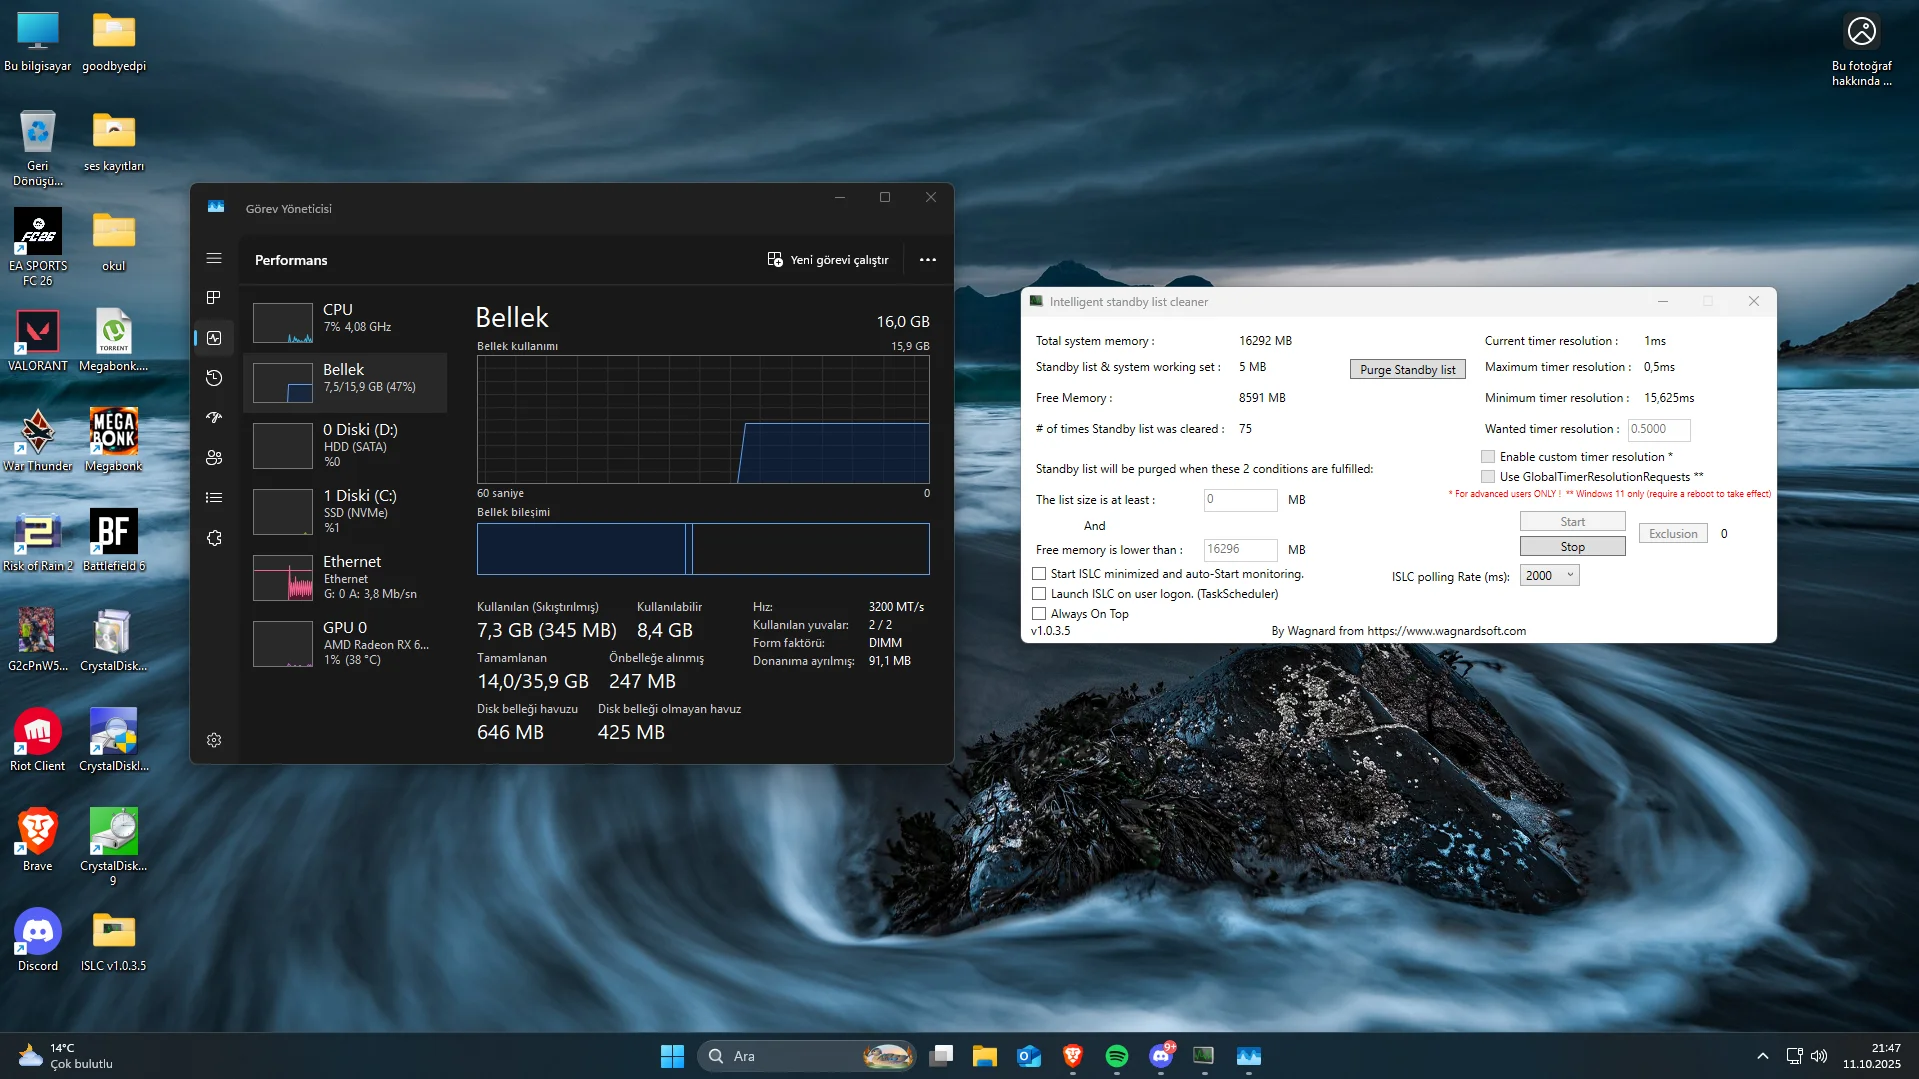
Task: Open the three-dot more options menu
Action: [x=928, y=260]
